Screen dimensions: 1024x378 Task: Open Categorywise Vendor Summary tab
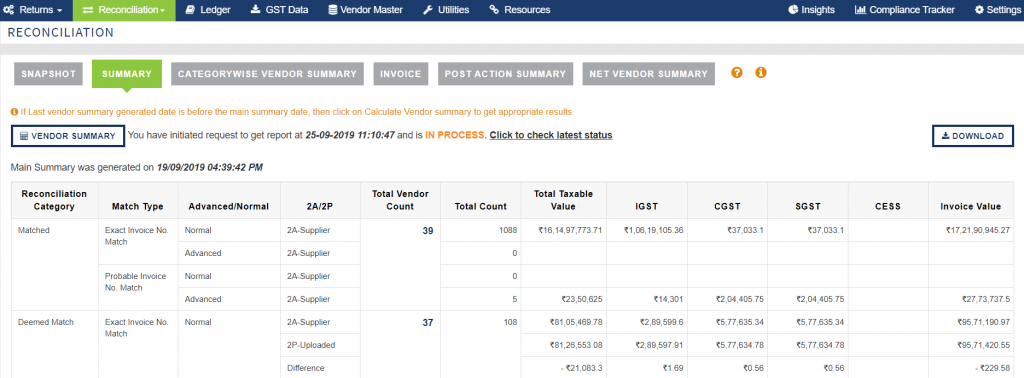267,74
